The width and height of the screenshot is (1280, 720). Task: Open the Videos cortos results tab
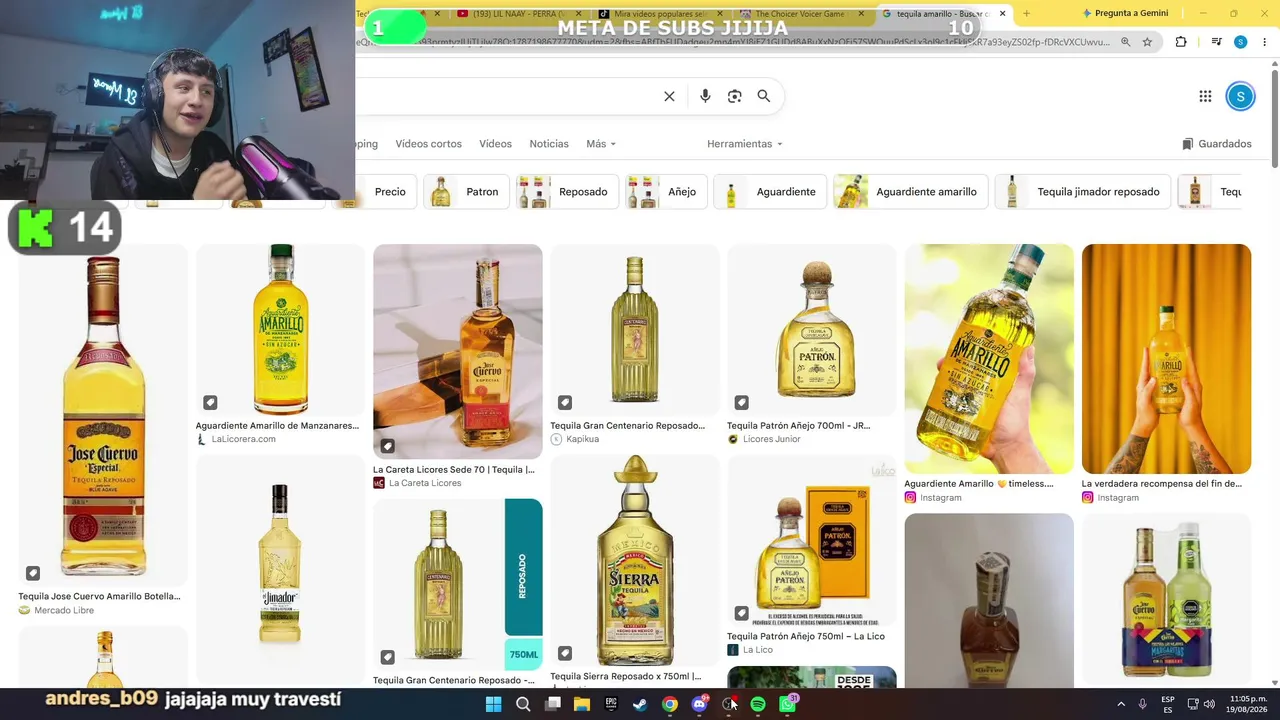(x=428, y=144)
